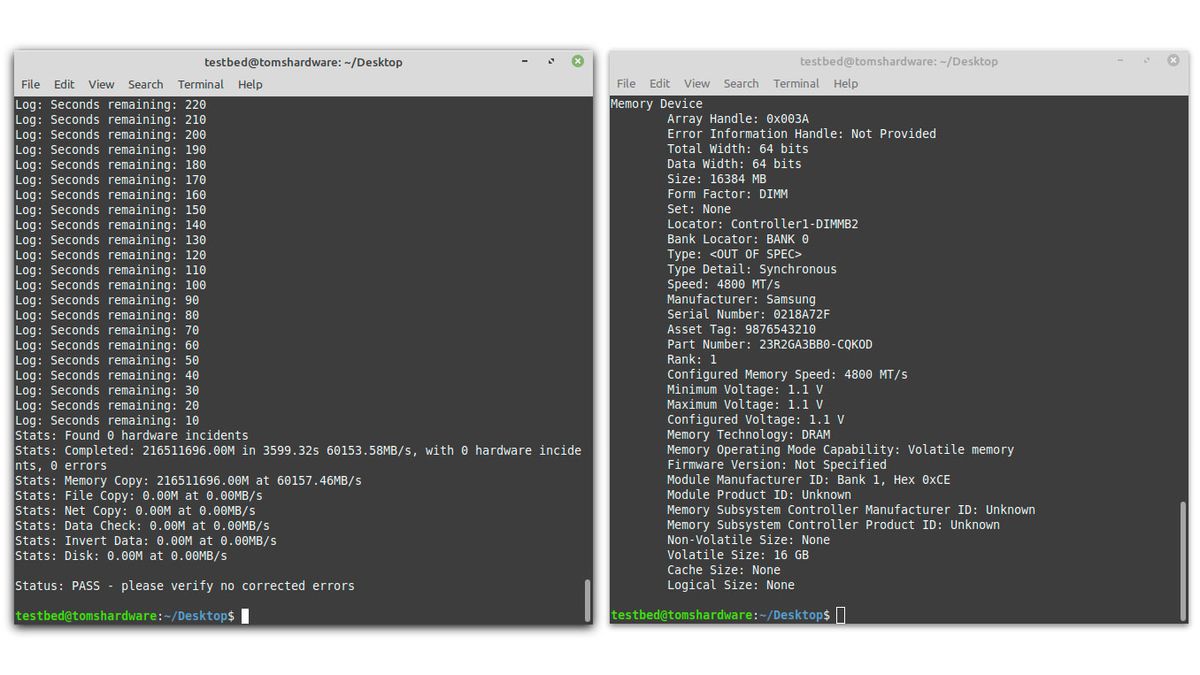1200x675 pixels.
Task: Click scrollbar thumb in stress-test log terminal
Action: click(587, 599)
